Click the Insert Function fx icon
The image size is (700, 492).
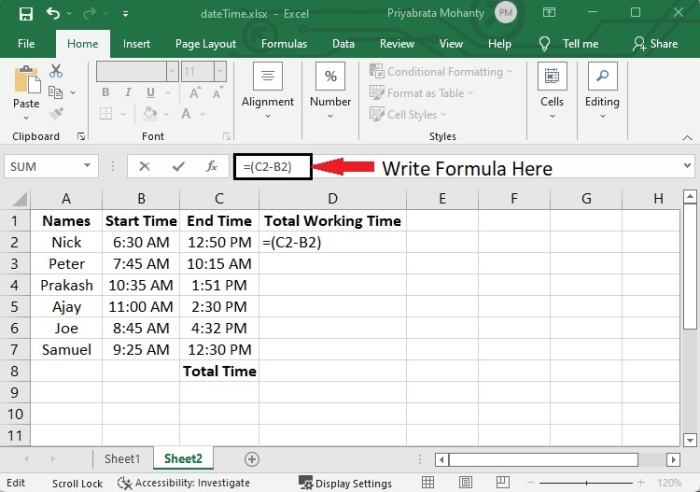pos(211,167)
